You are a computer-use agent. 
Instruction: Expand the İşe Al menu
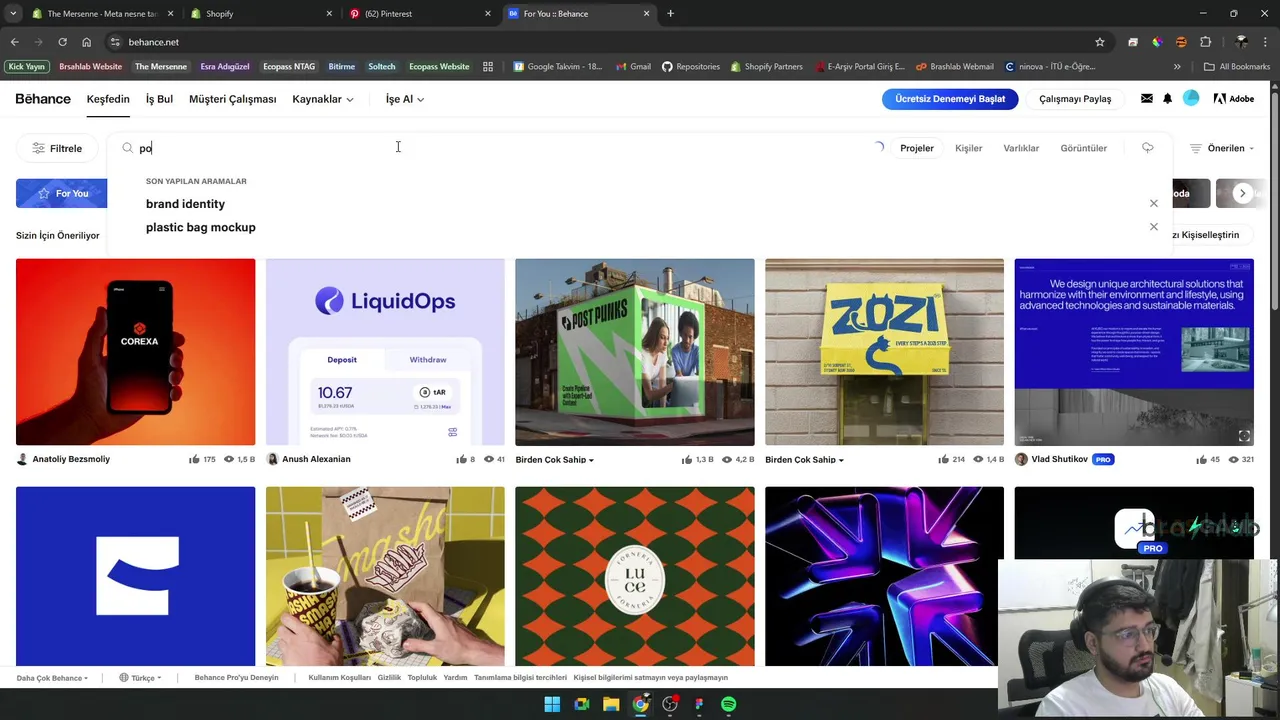[405, 99]
